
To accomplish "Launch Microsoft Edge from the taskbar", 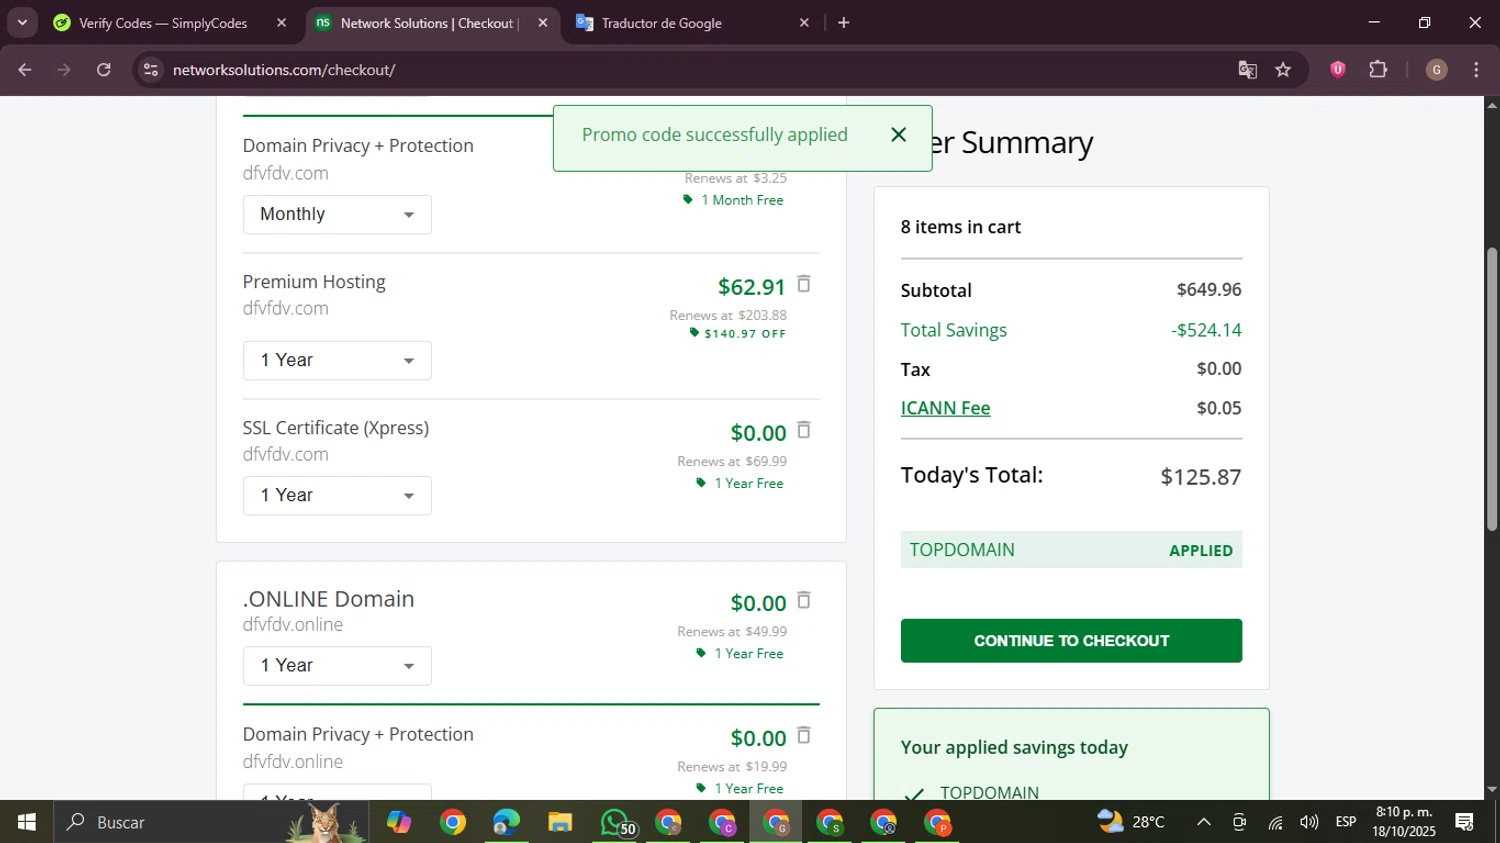I will point(506,822).
